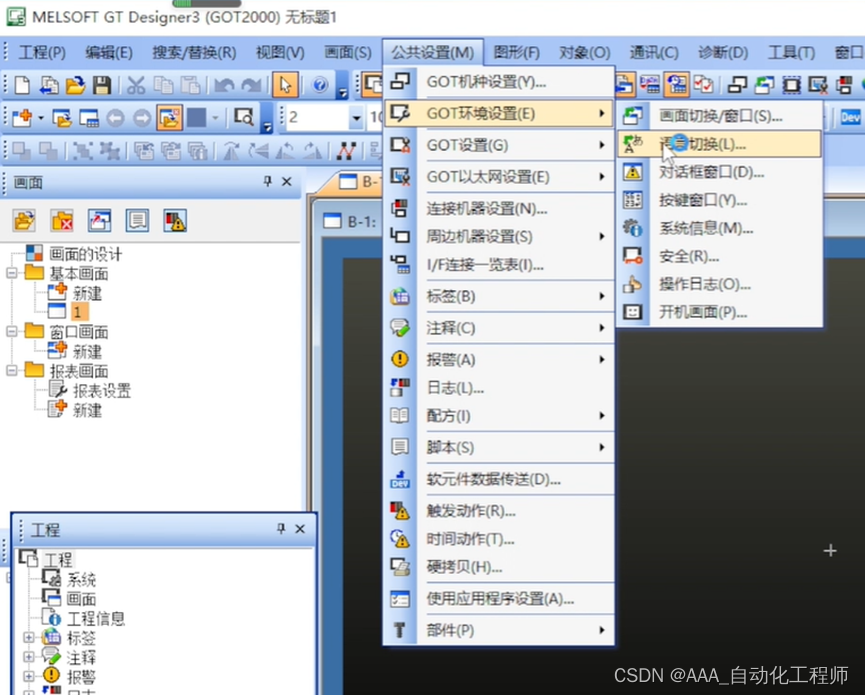Choose 硬拷贝(H)... menu entry
The height and width of the screenshot is (695, 865).
point(499,567)
